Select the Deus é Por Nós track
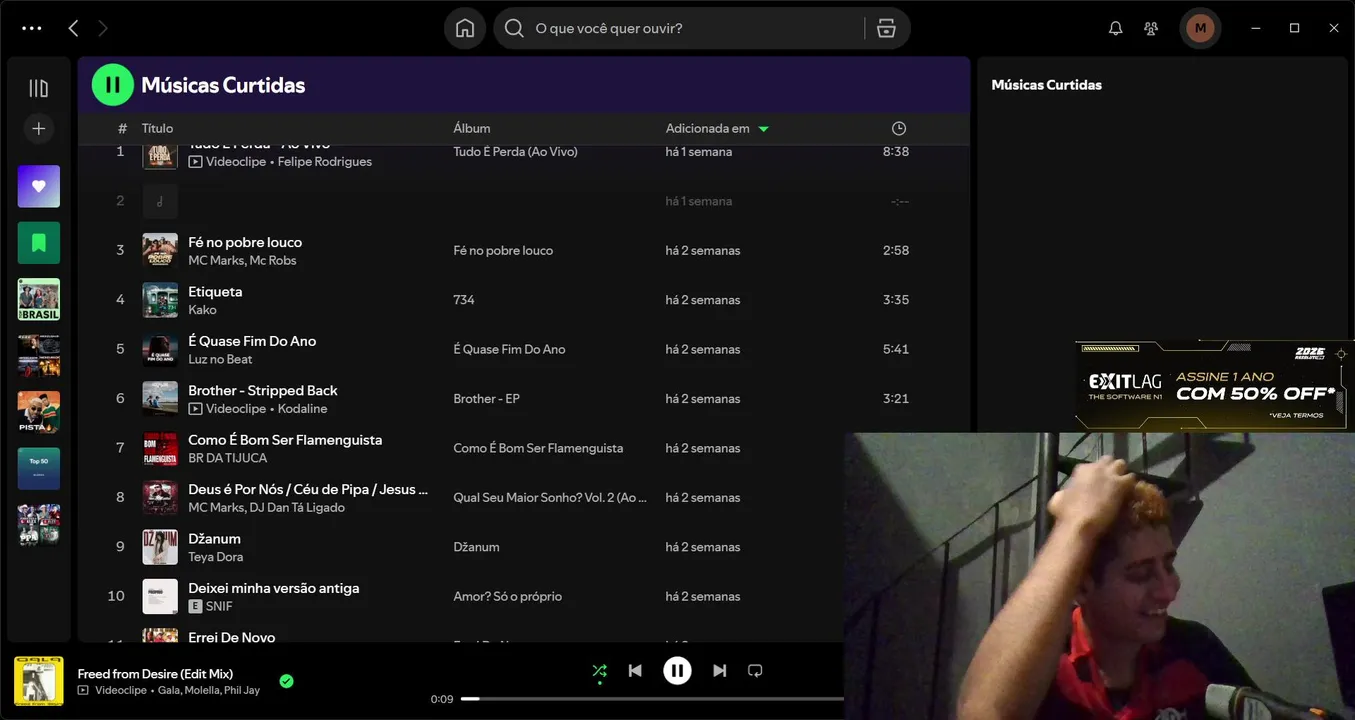This screenshot has height=720, width=1355. coord(308,489)
